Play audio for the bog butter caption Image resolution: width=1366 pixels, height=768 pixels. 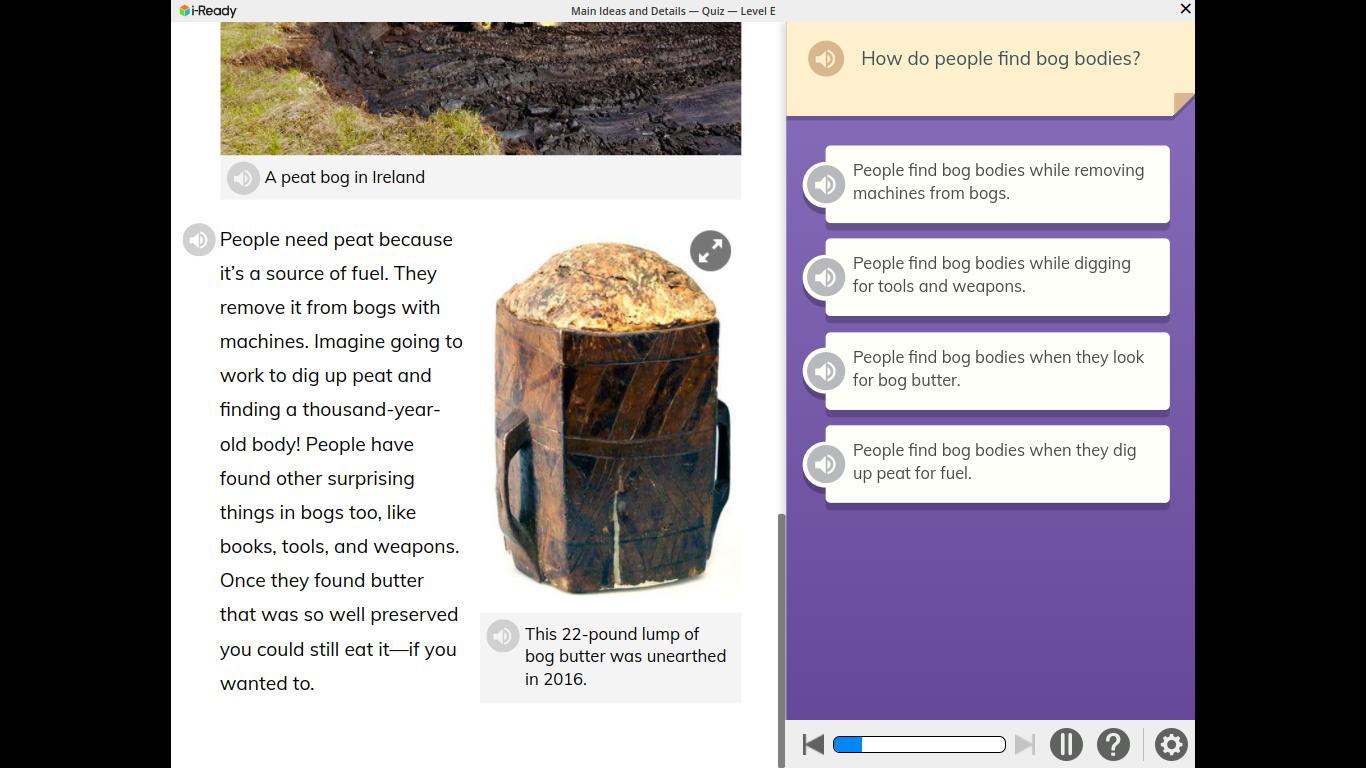pos(503,636)
